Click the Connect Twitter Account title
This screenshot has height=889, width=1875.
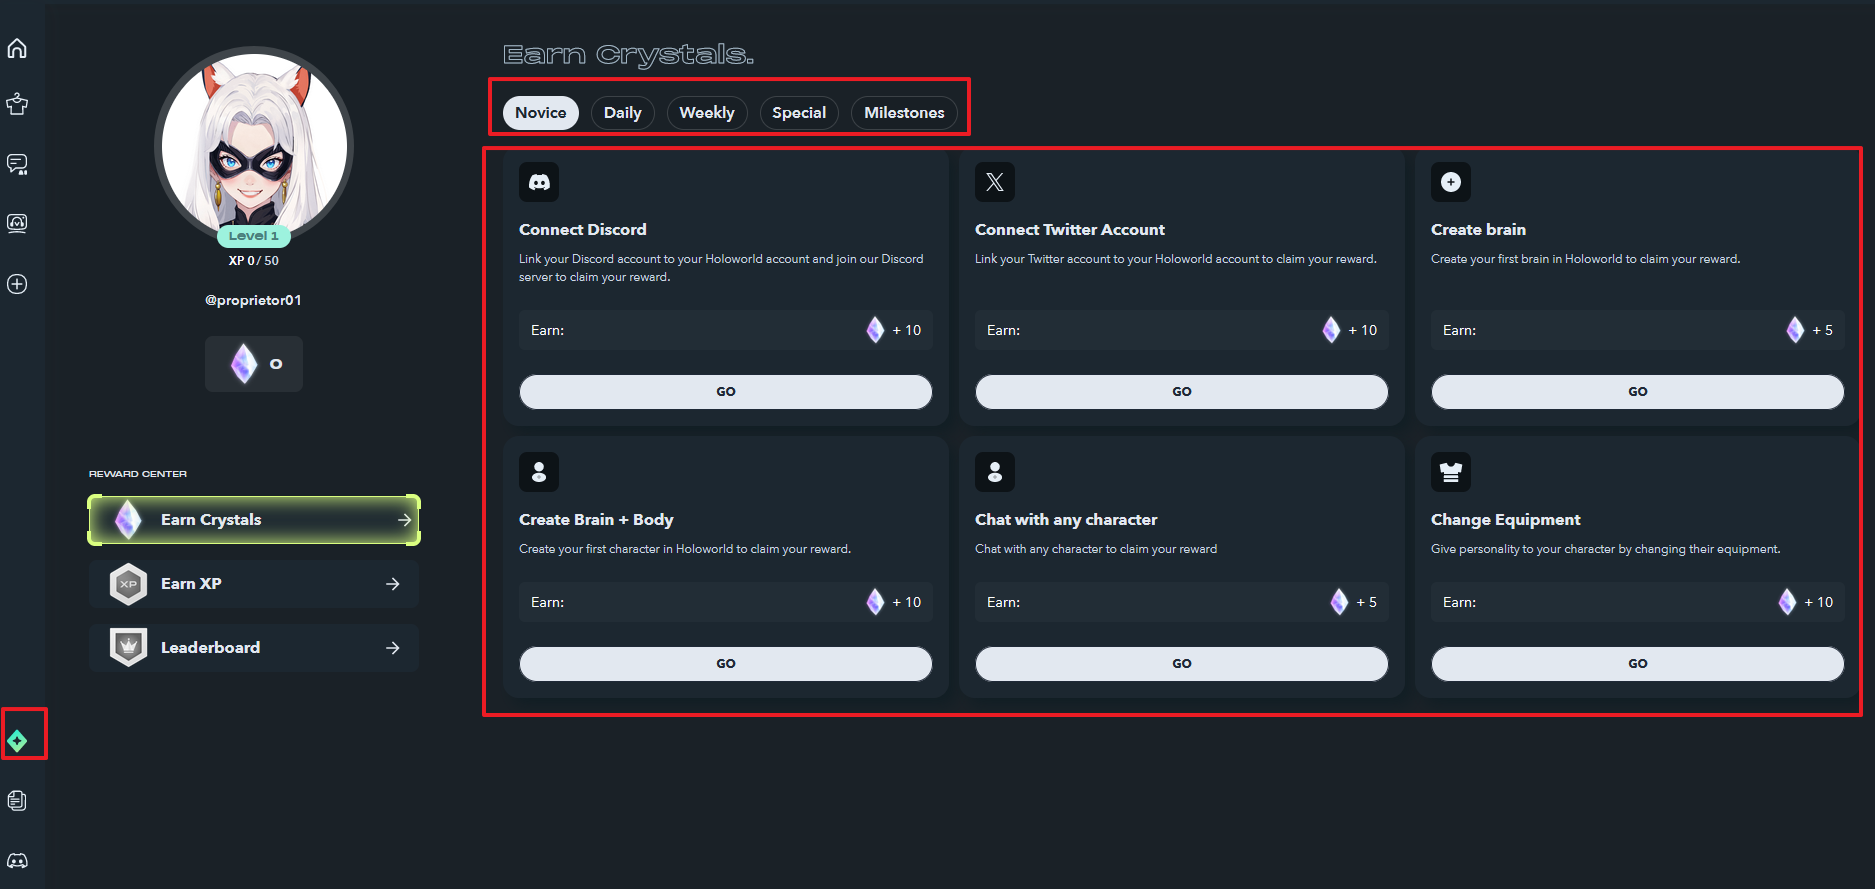1070,230
